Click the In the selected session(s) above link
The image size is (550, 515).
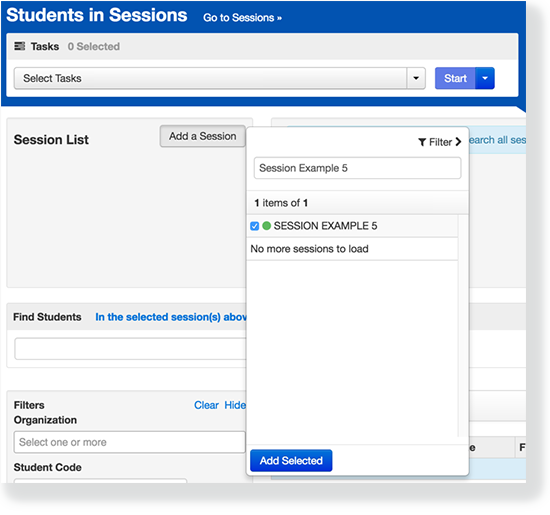click(x=171, y=317)
